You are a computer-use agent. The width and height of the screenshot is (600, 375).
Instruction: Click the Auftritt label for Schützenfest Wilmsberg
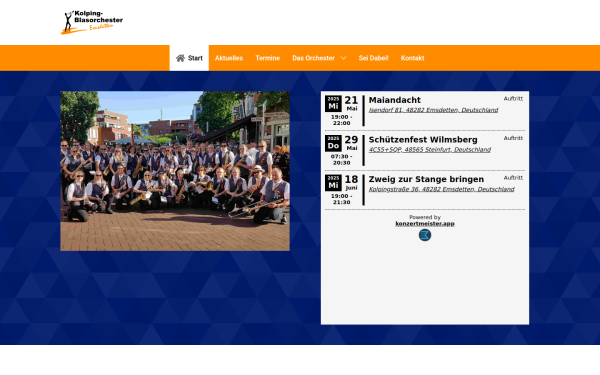513,138
